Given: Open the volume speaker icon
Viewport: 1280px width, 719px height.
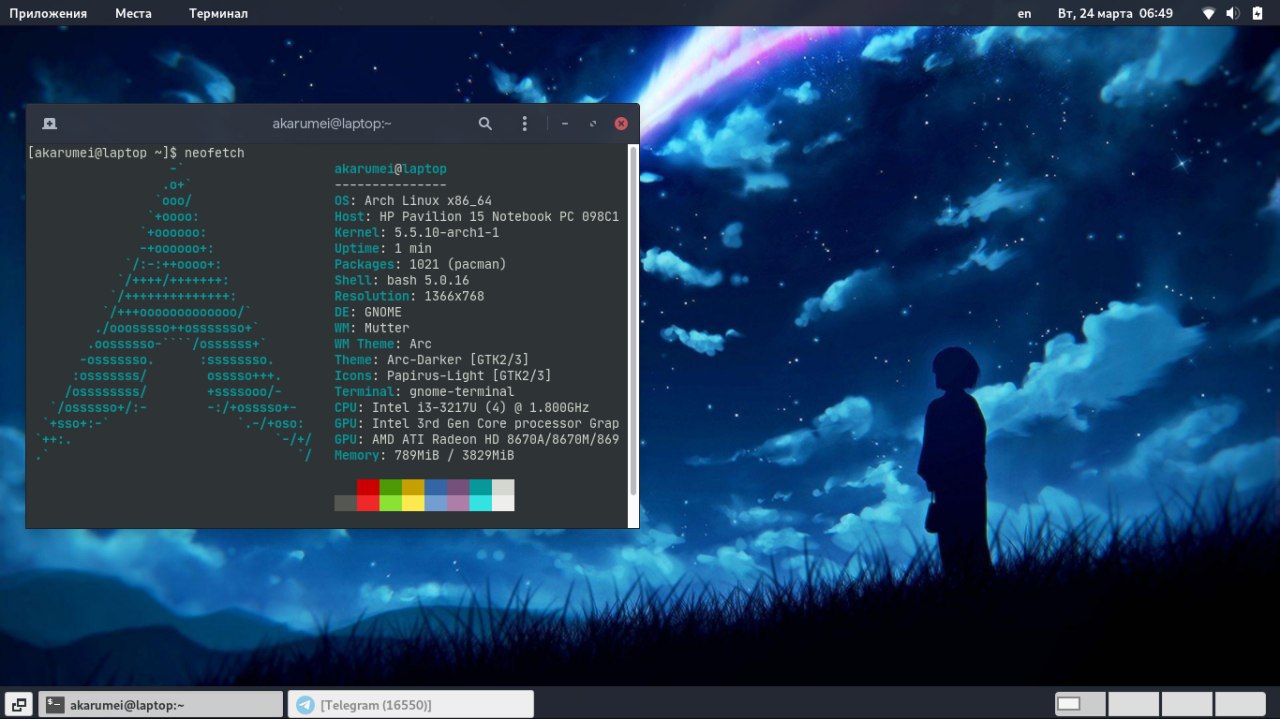Looking at the screenshot, I should [1232, 13].
